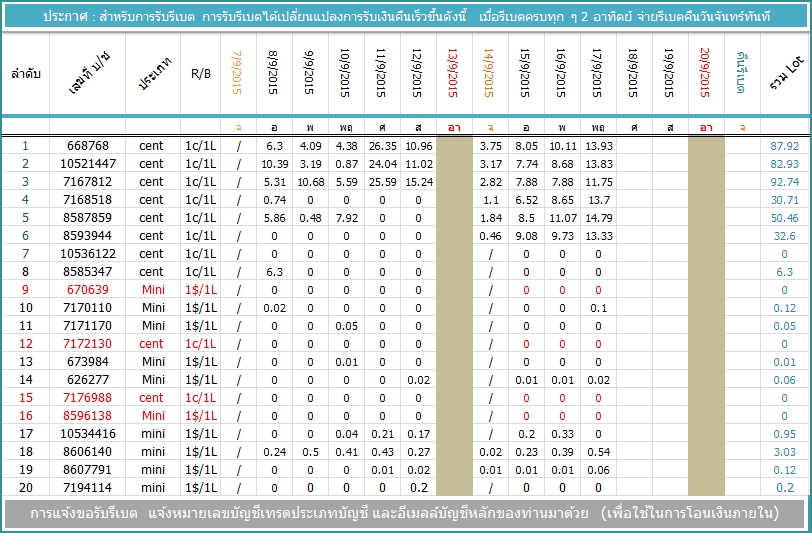
Task: Click account number 673984
Action: coord(88,362)
